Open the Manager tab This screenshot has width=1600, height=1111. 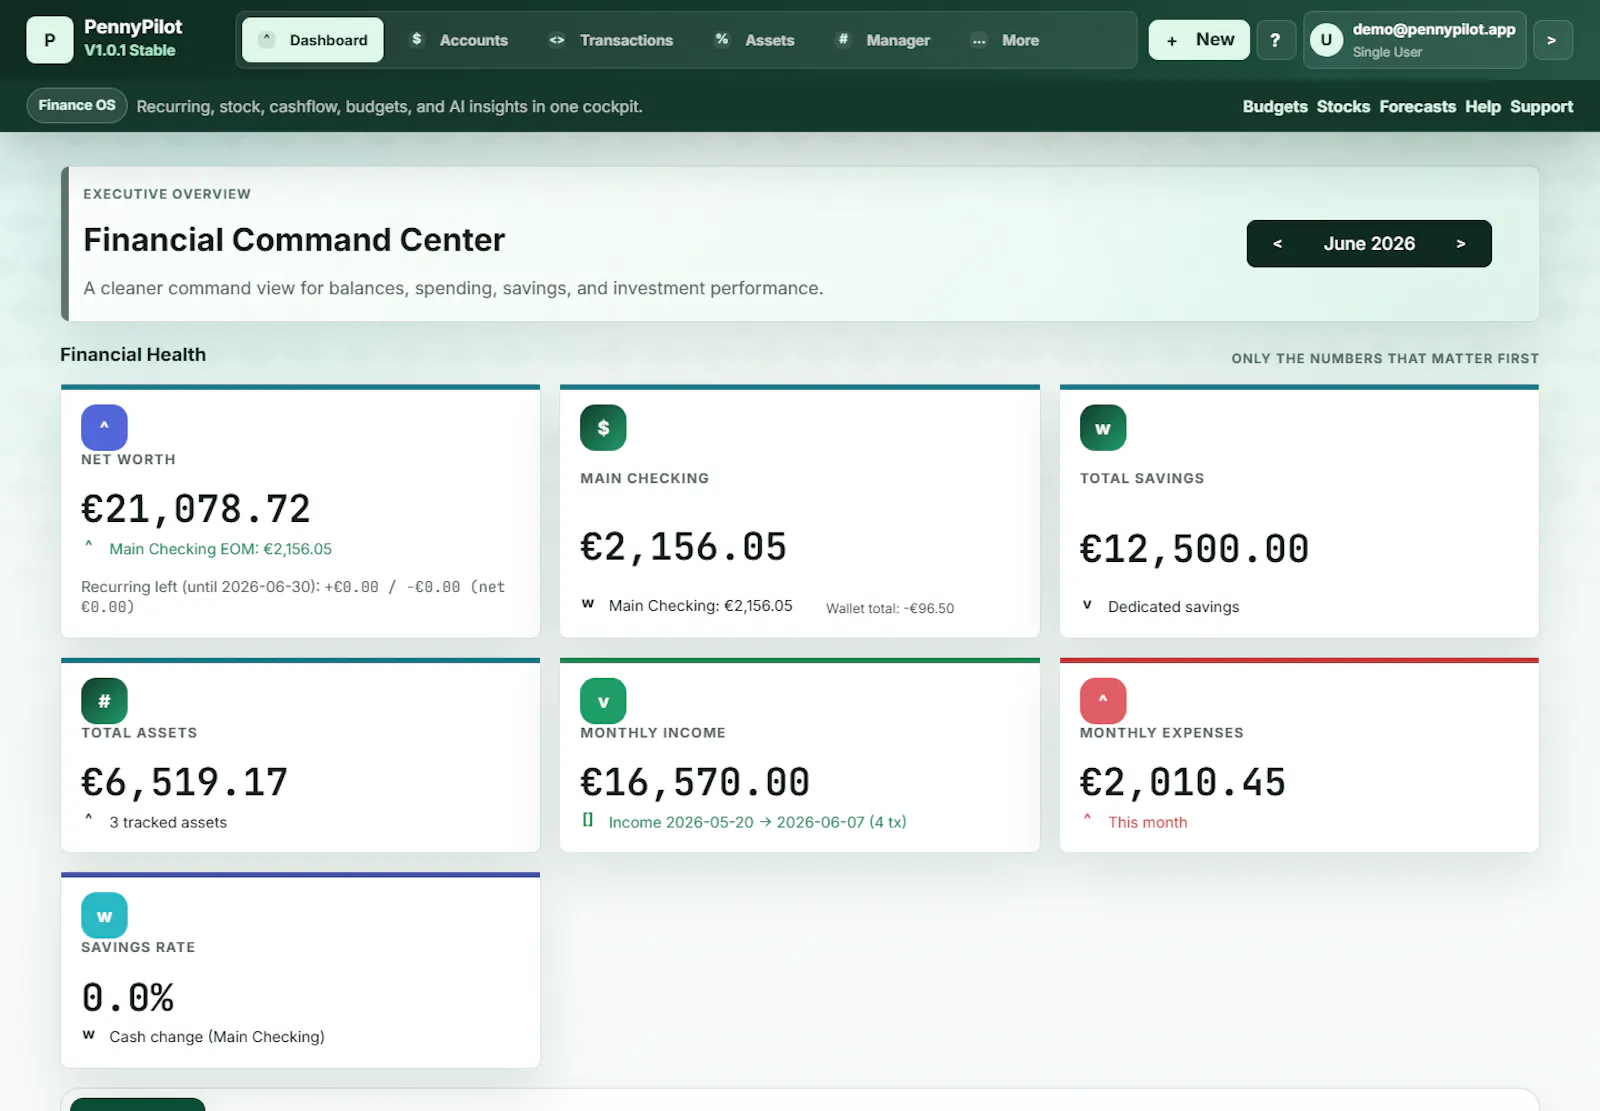[x=883, y=40]
